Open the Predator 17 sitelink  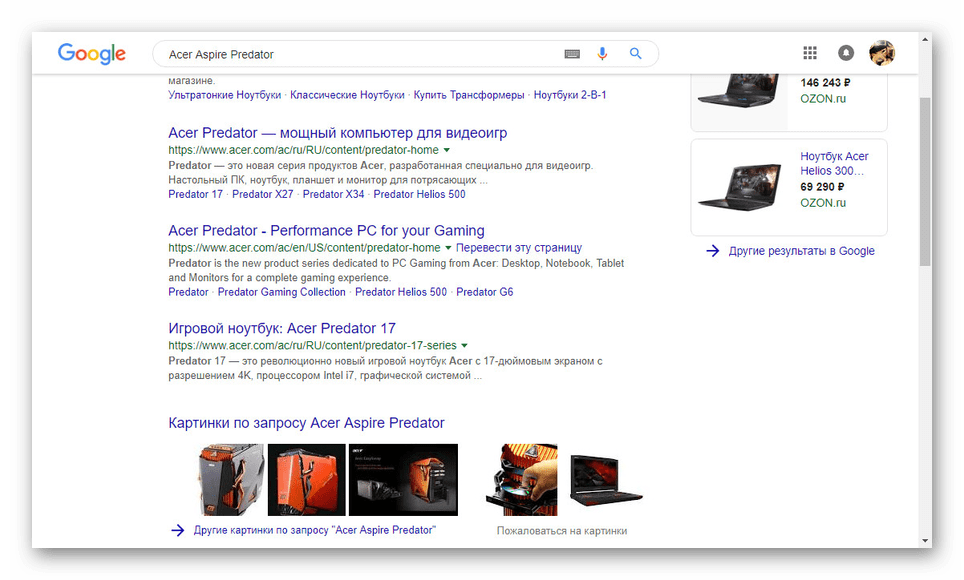196,194
